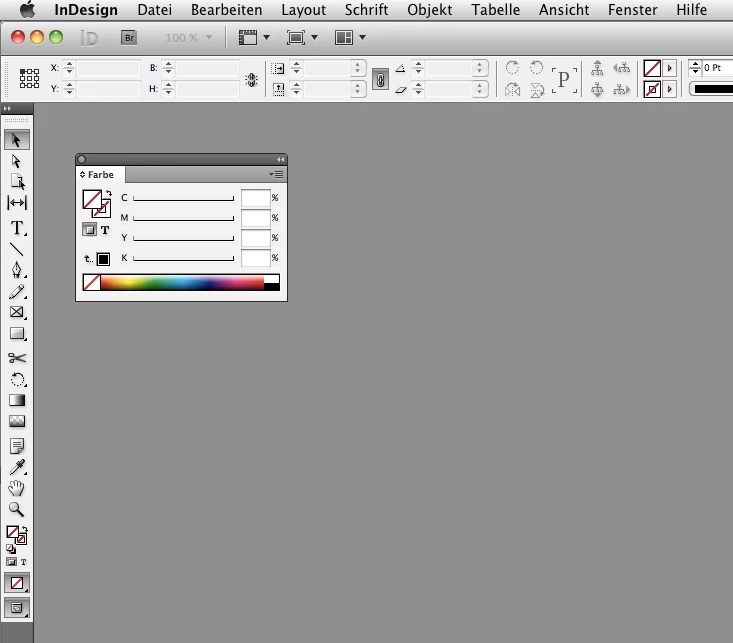This screenshot has height=643, width=733.
Task: Click flip vertical icon in control bar
Action: click(x=537, y=89)
